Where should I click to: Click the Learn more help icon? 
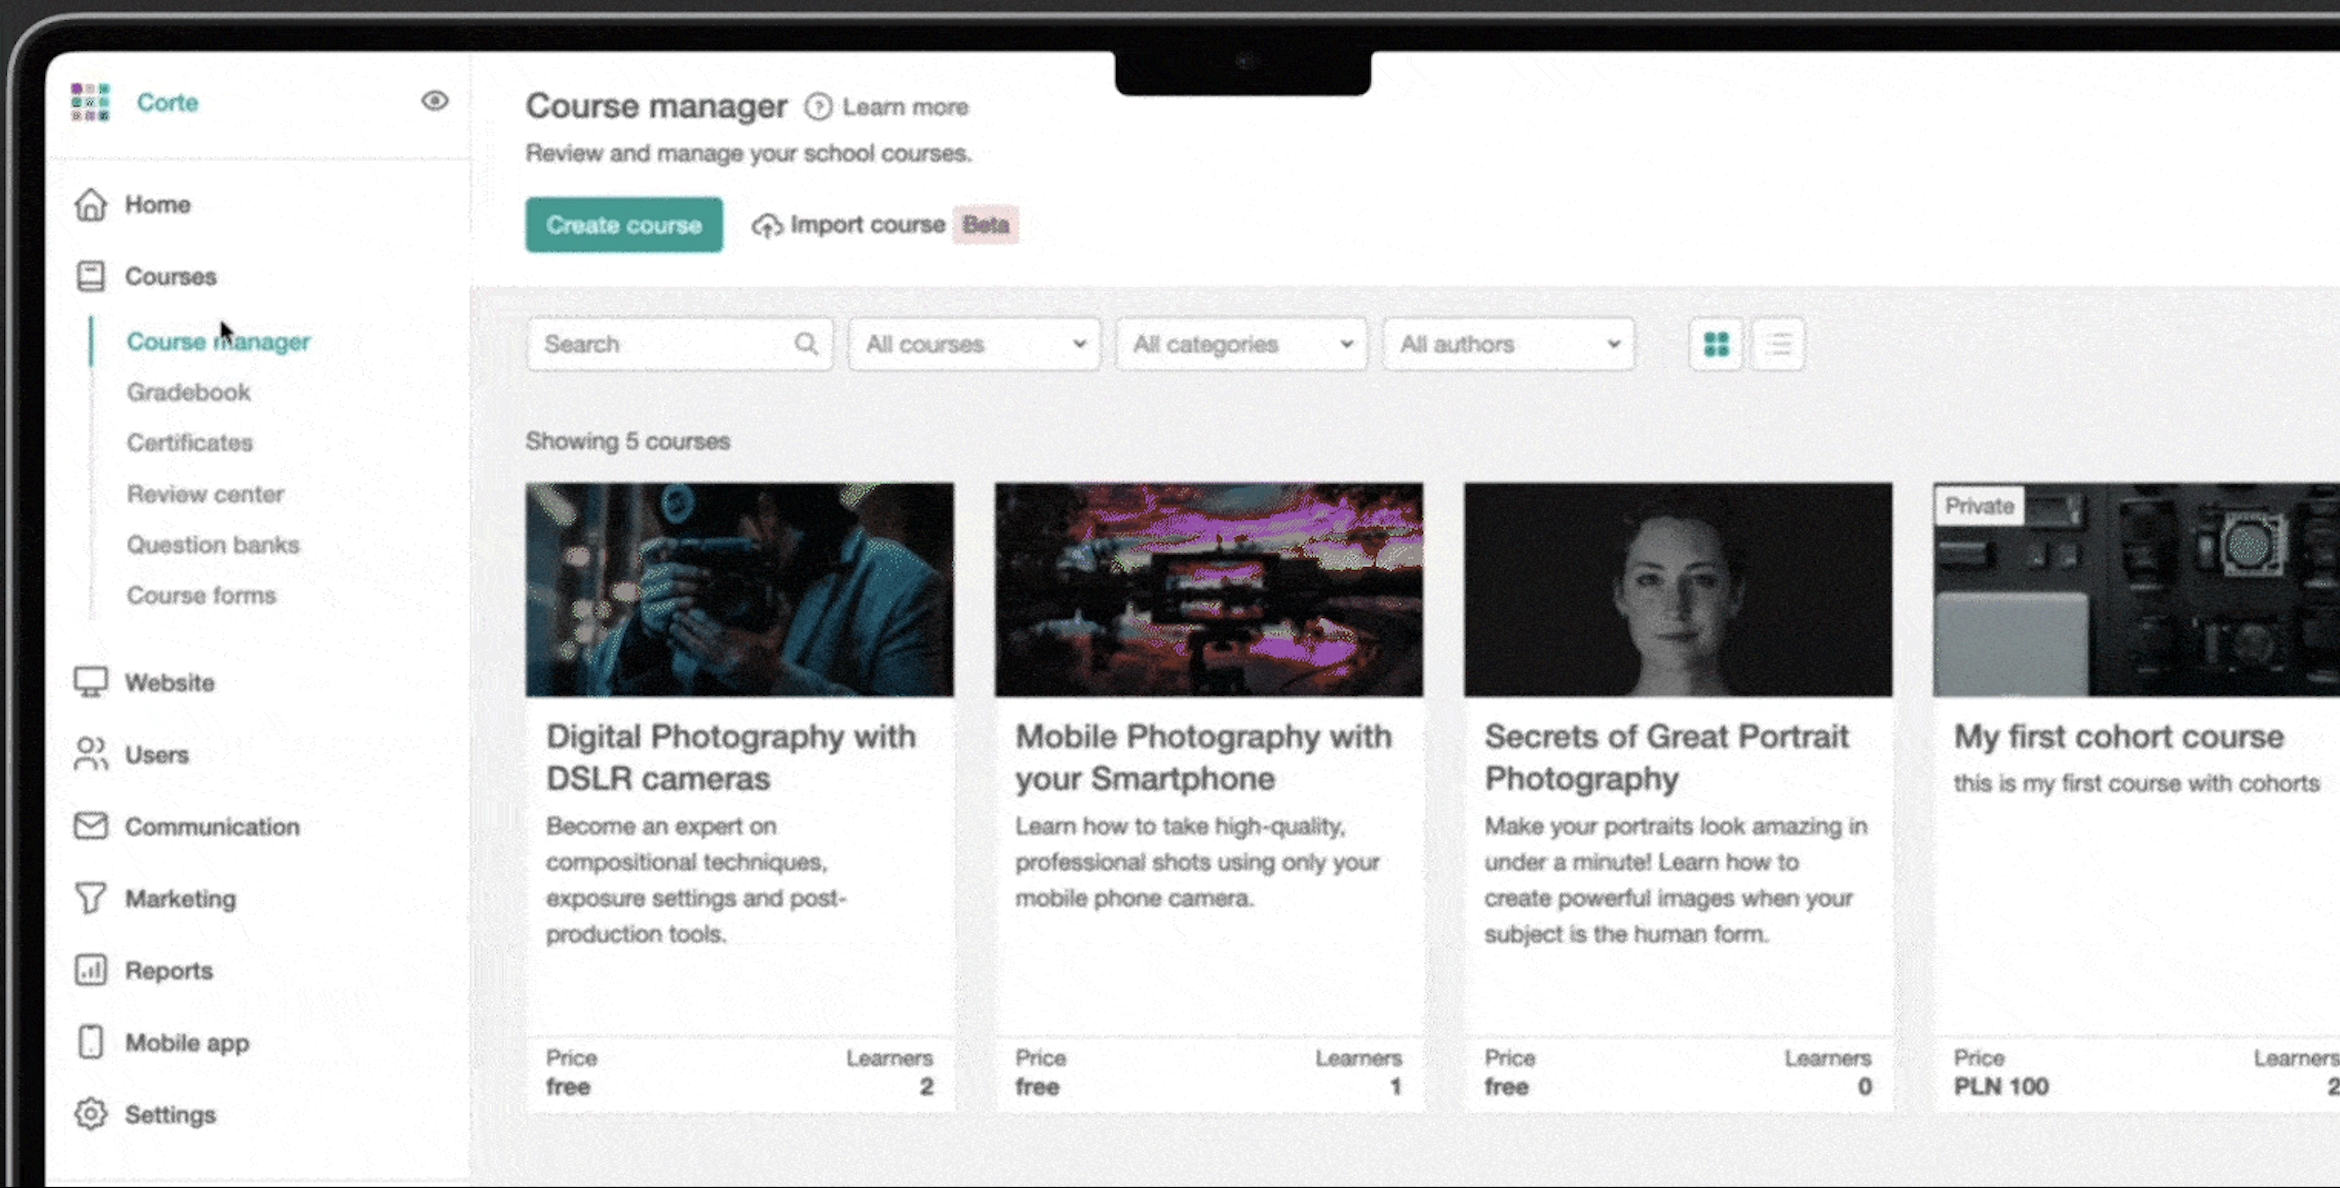tap(818, 107)
